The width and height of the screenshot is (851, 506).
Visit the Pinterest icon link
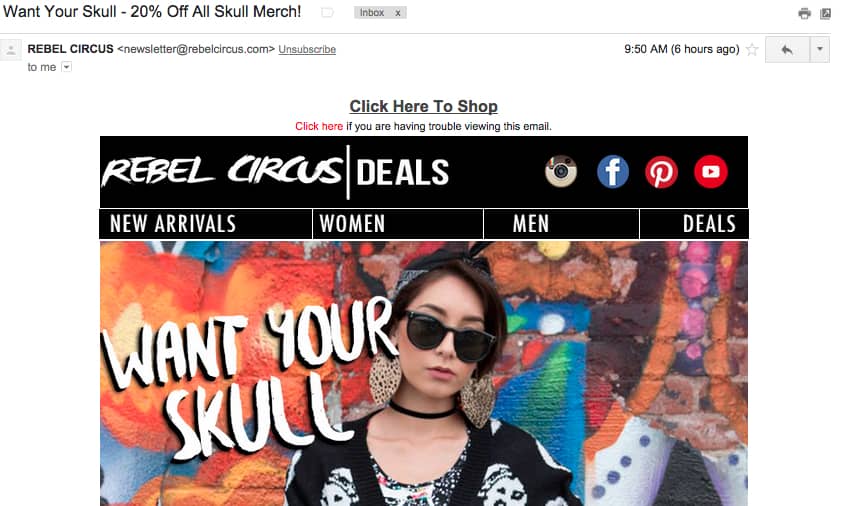pyautogui.click(x=661, y=172)
